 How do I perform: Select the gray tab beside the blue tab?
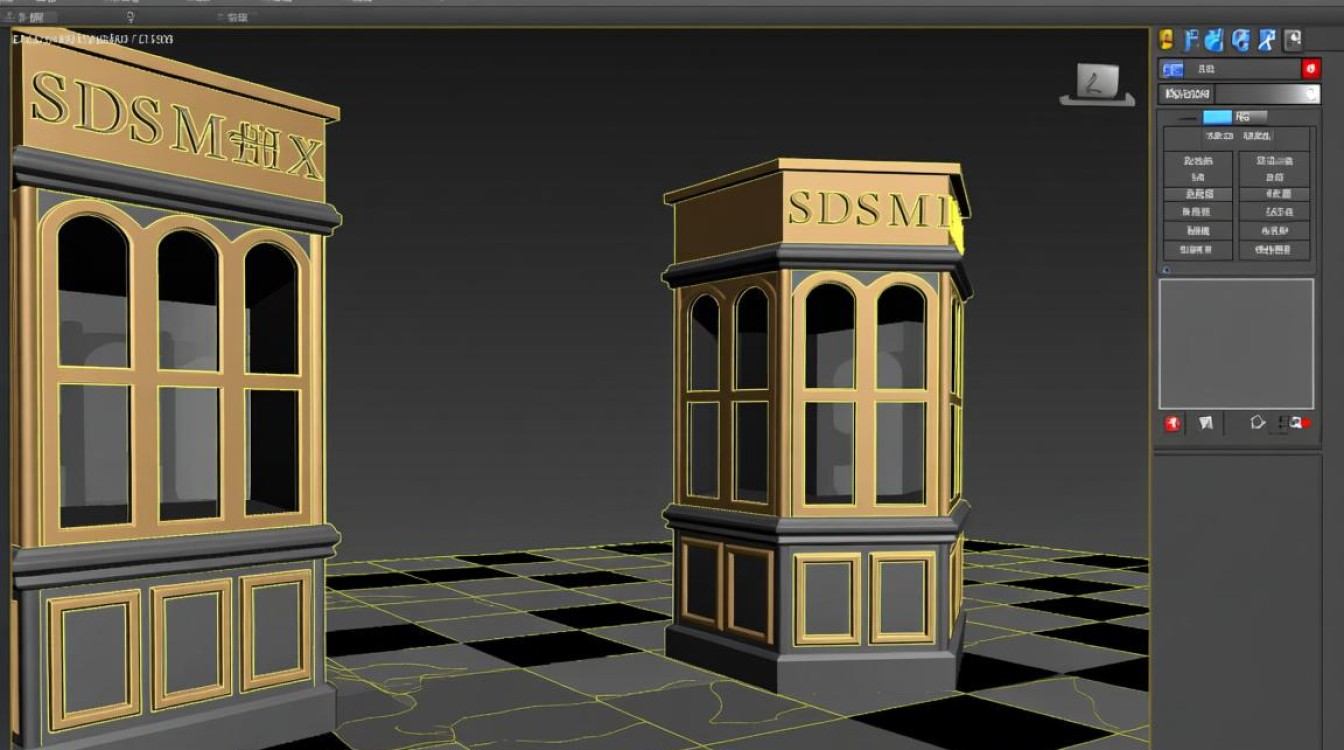1250,117
